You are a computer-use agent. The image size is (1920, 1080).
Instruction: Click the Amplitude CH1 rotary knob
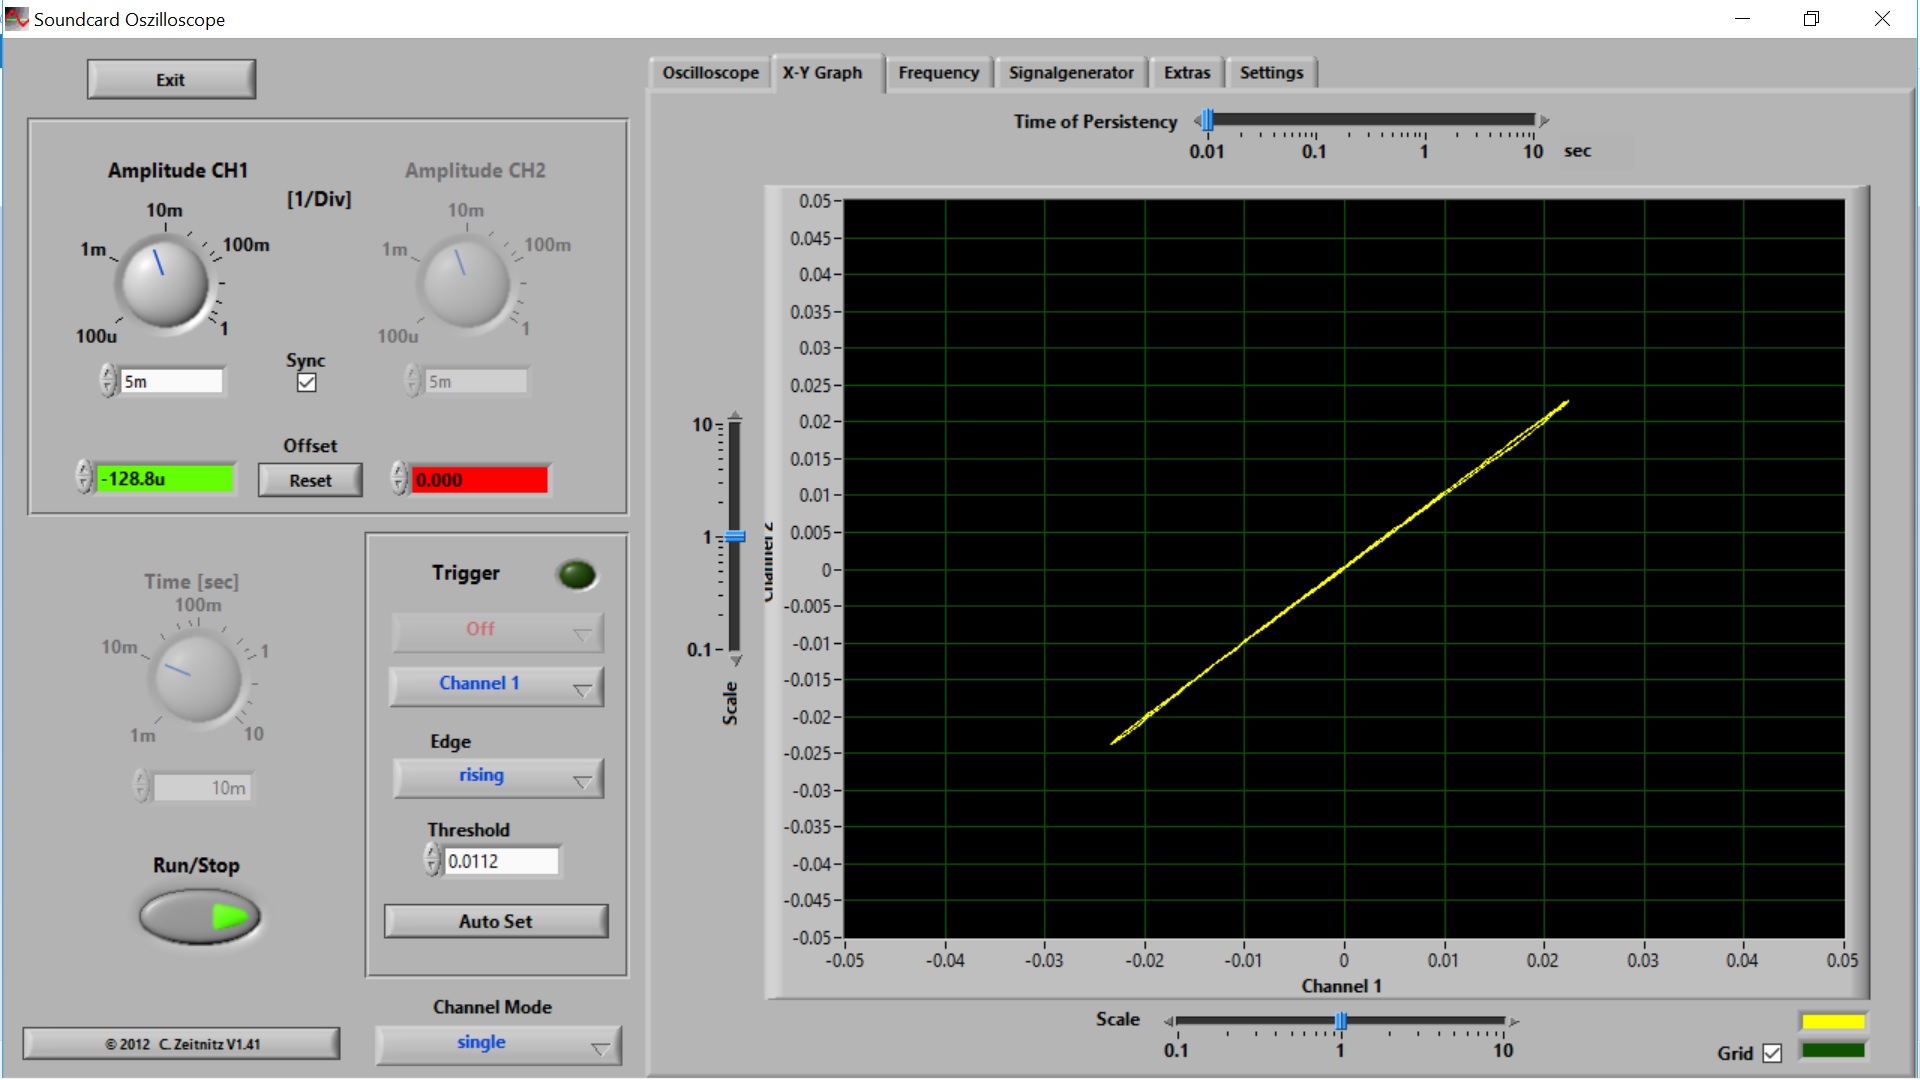[164, 283]
